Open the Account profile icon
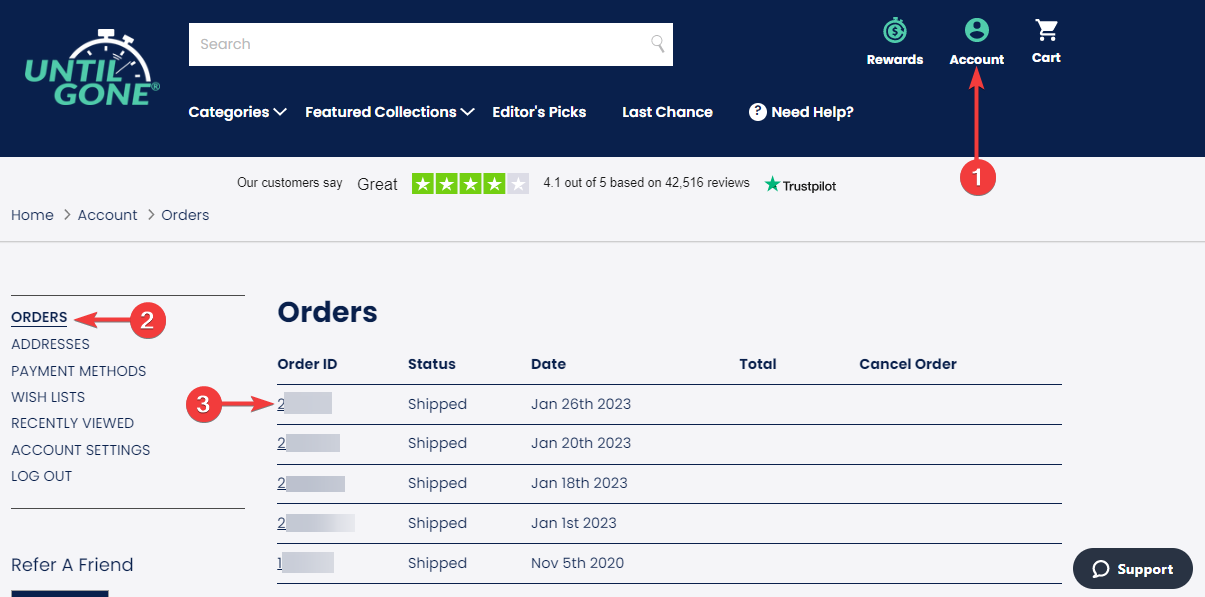 click(976, 30)
